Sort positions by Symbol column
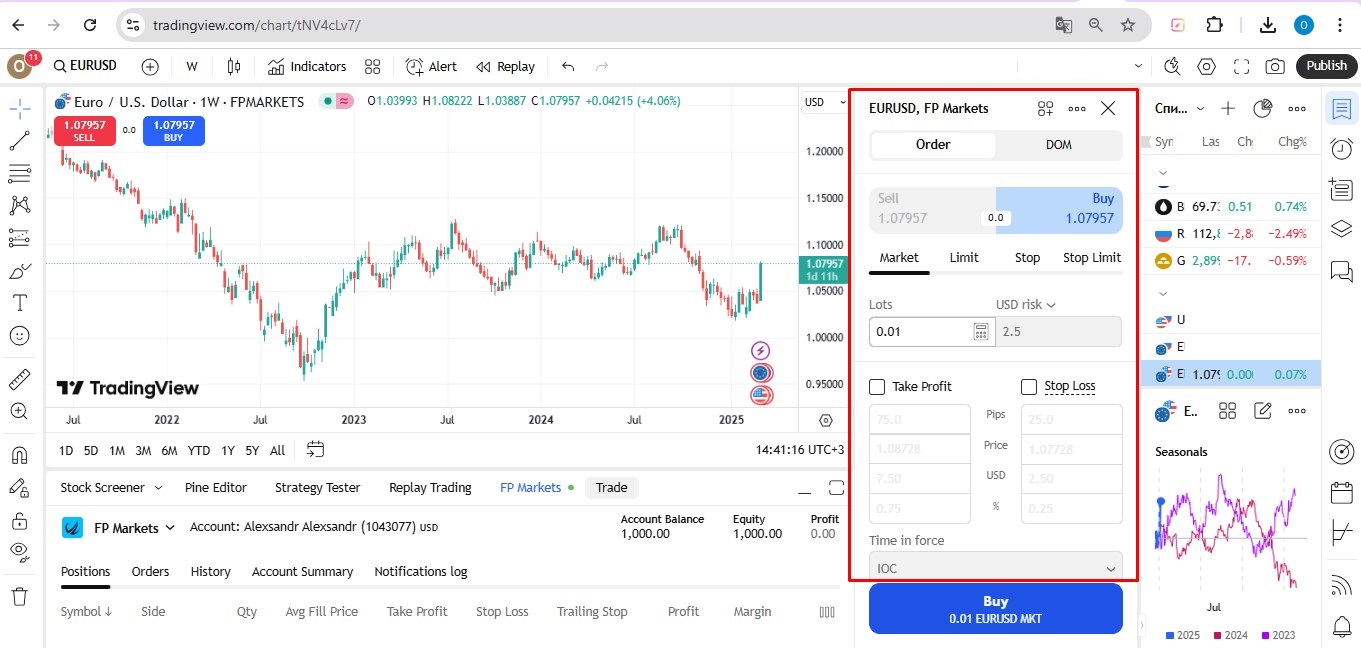The height and width of the screenshot is (648, 1361). [x=86, y=611]
